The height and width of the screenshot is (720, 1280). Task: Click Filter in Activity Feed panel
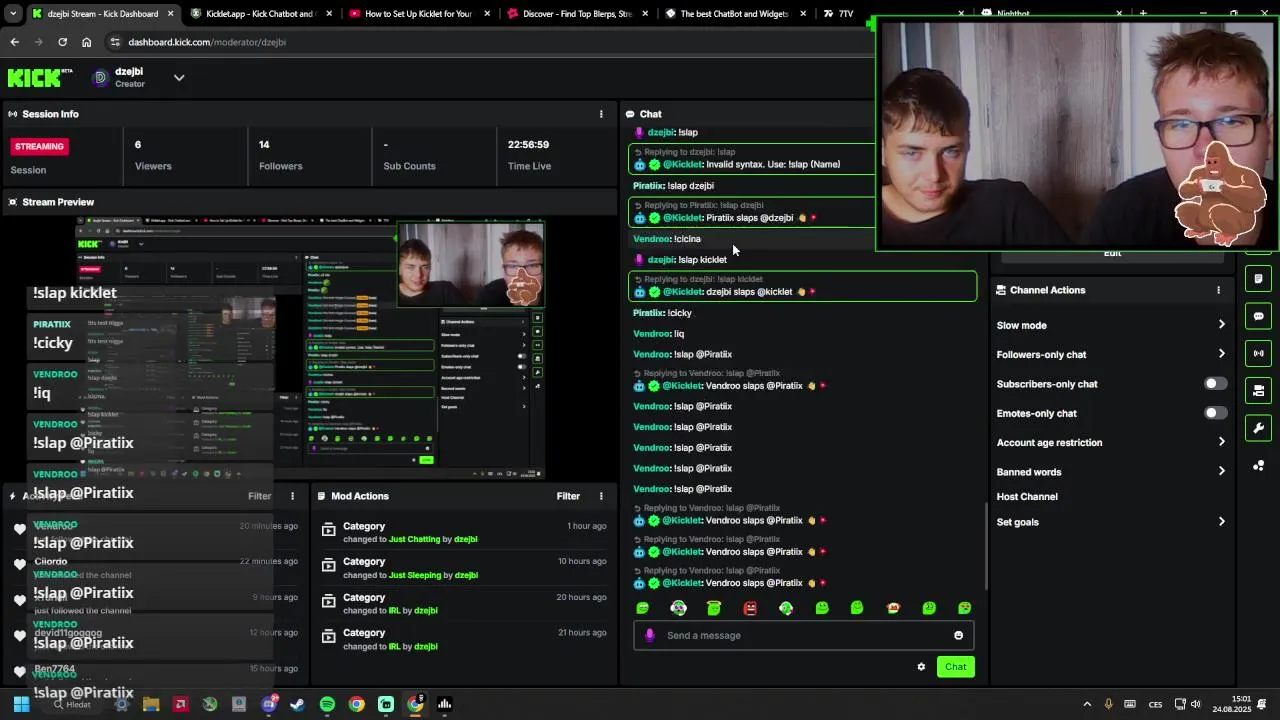point(259,496)
